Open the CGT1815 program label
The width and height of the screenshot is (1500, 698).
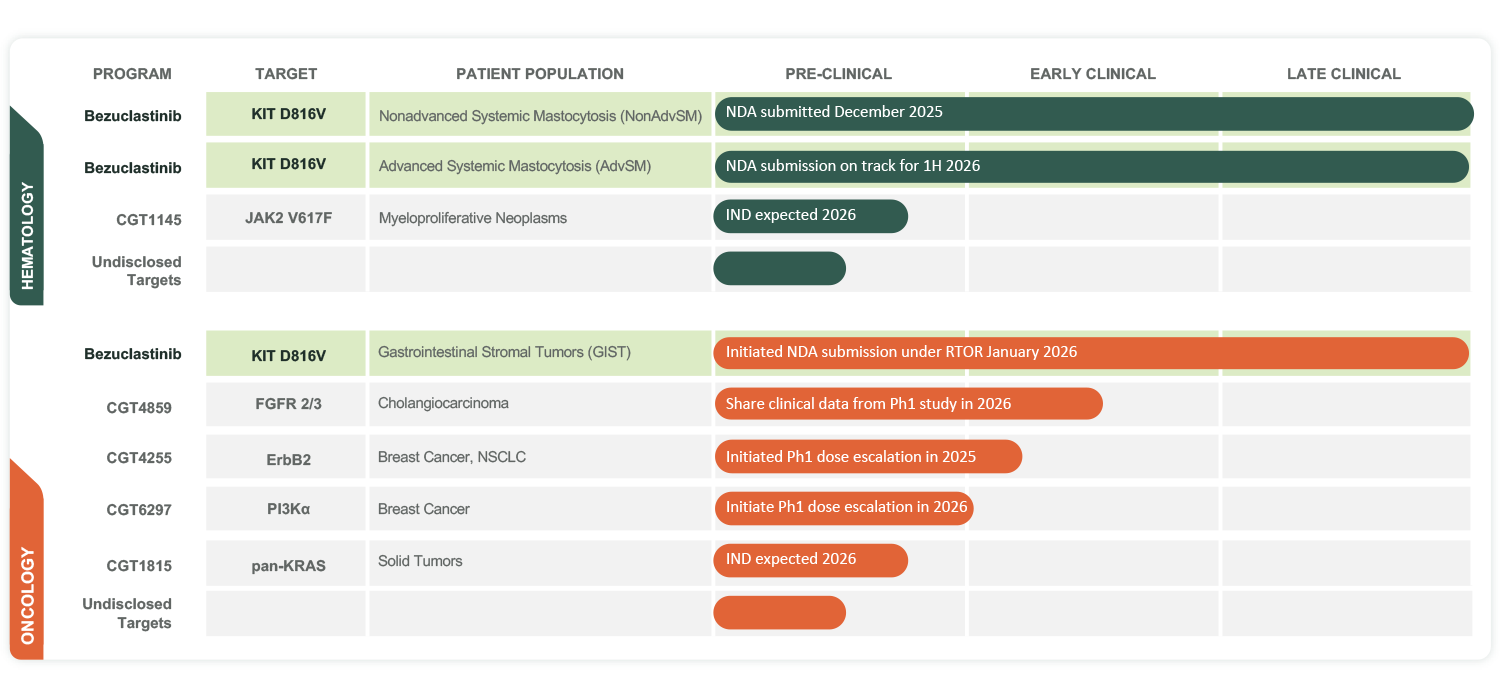click(139, 566)
